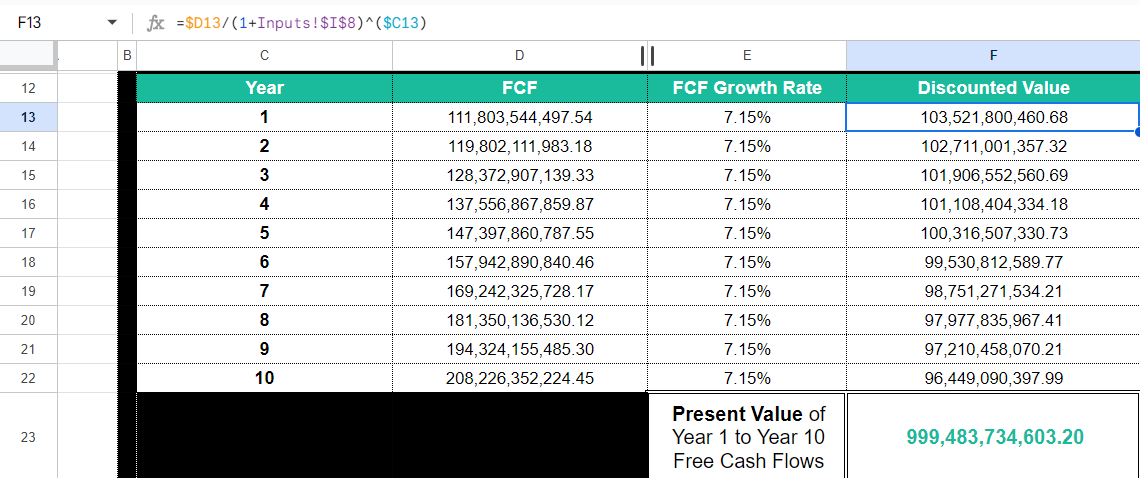
Task: Select column F header
Action: tap(993, 56)
